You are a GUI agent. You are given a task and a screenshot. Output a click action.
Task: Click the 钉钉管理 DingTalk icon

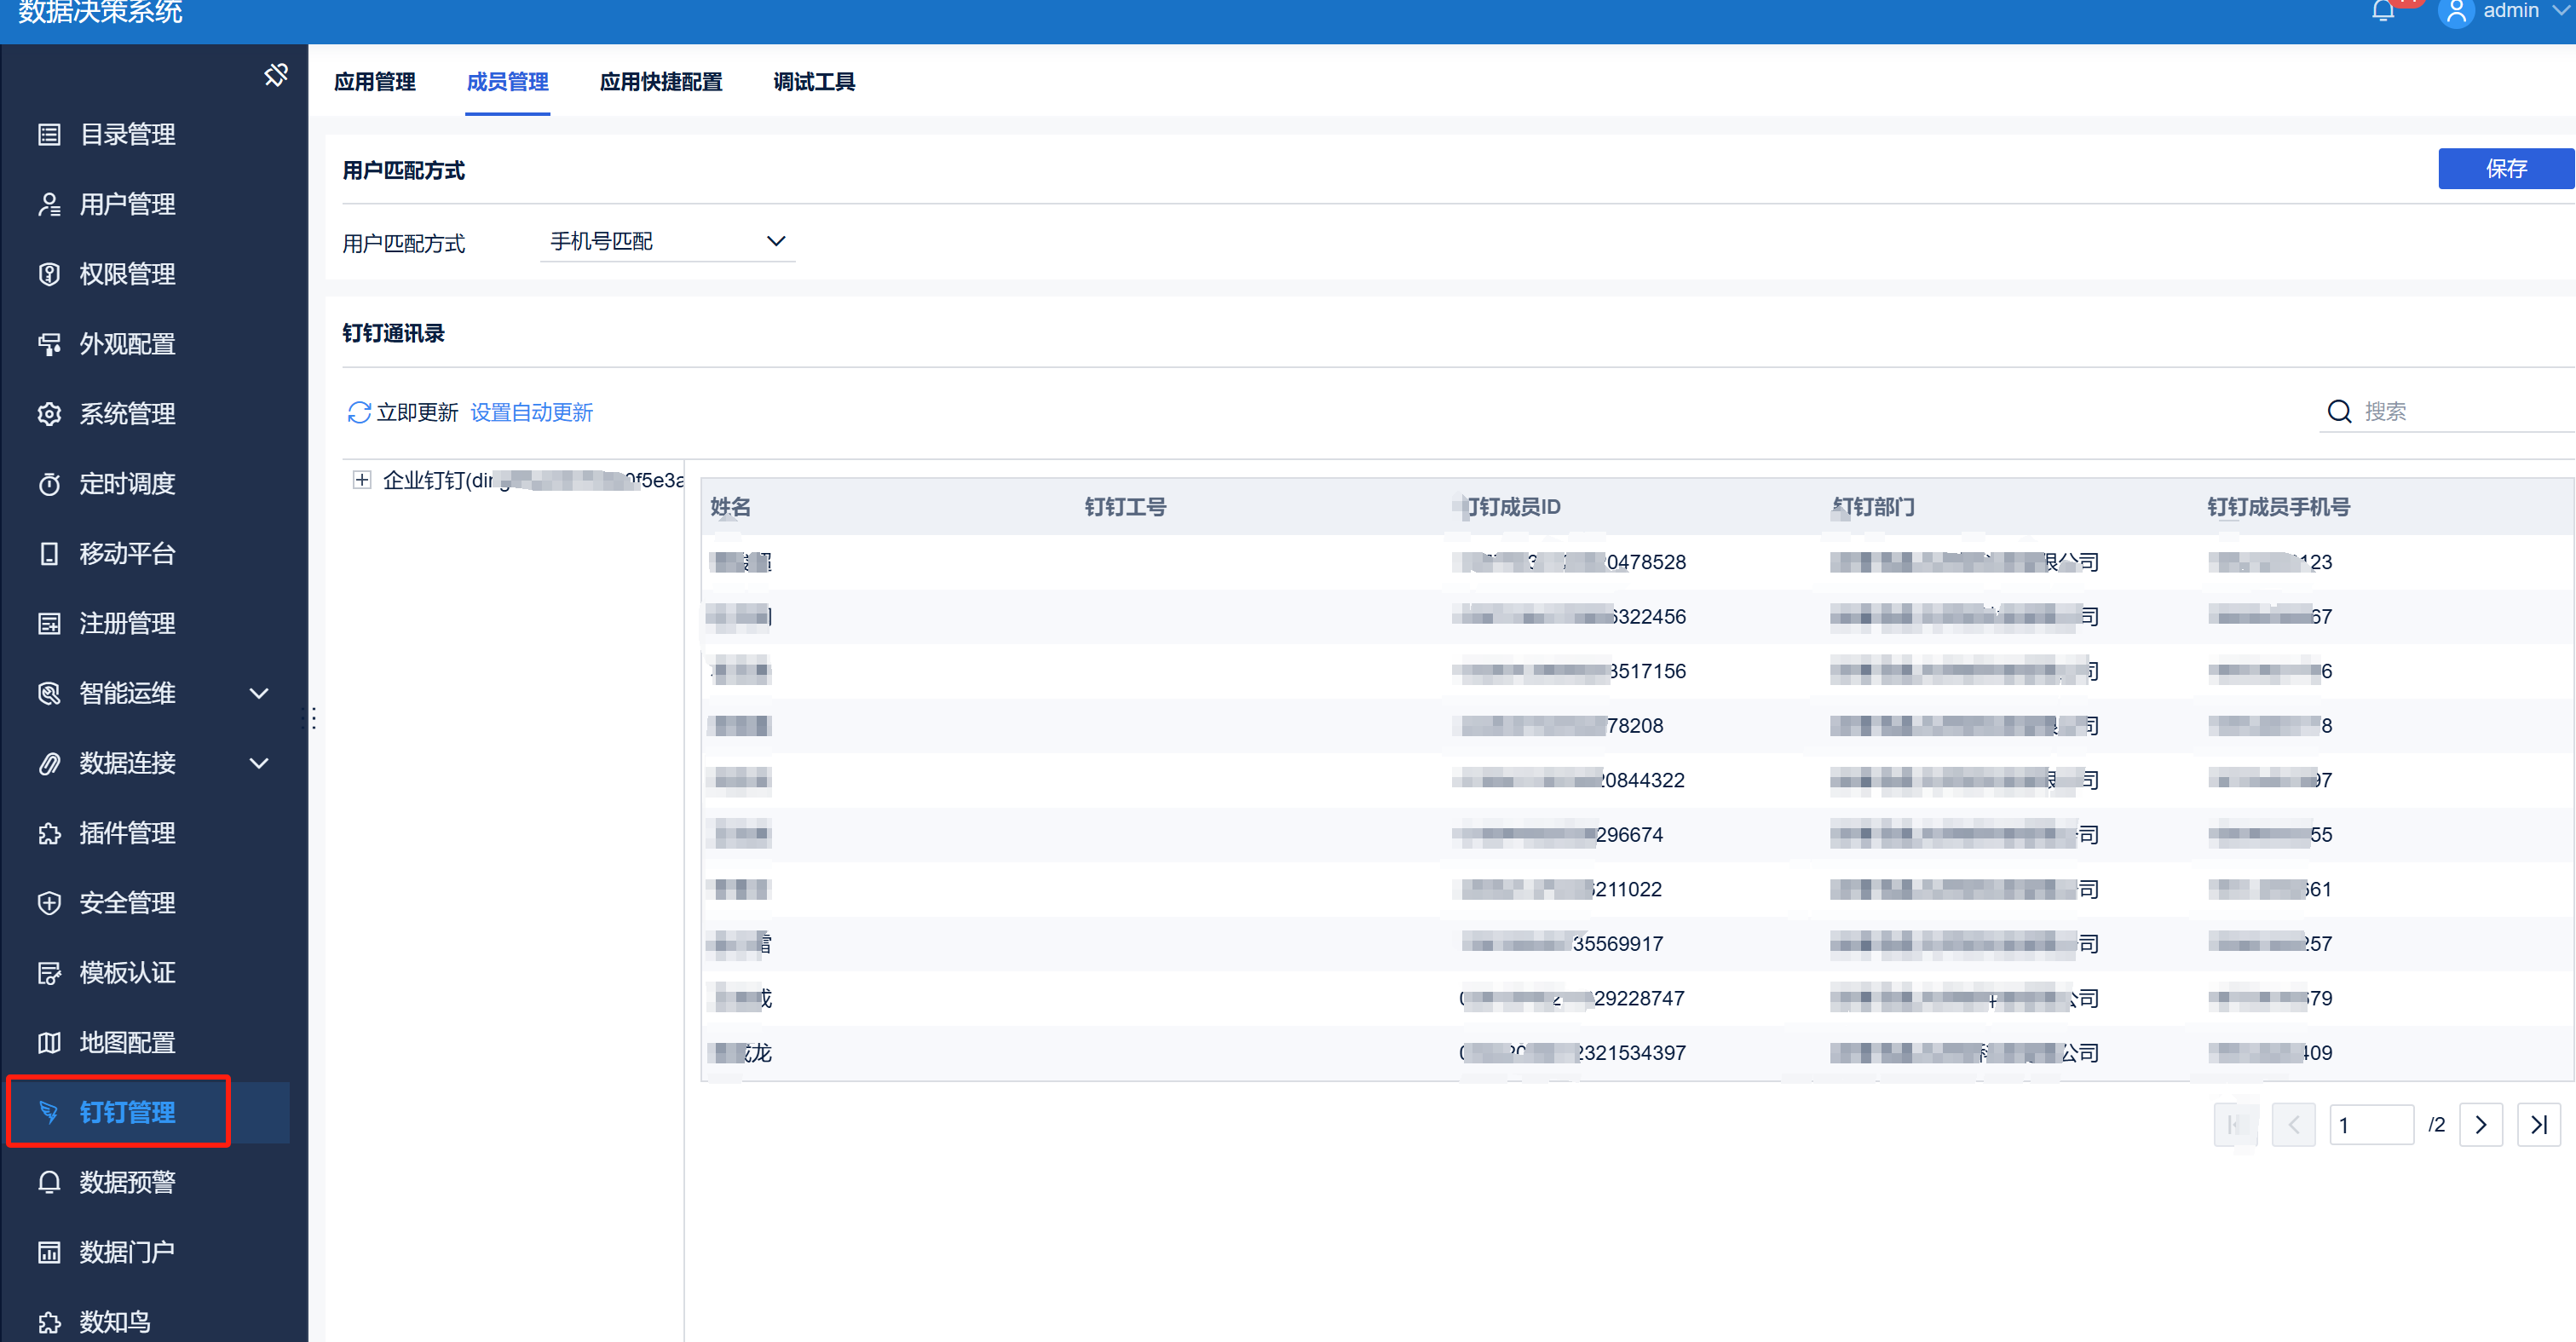pos(49,1112)
